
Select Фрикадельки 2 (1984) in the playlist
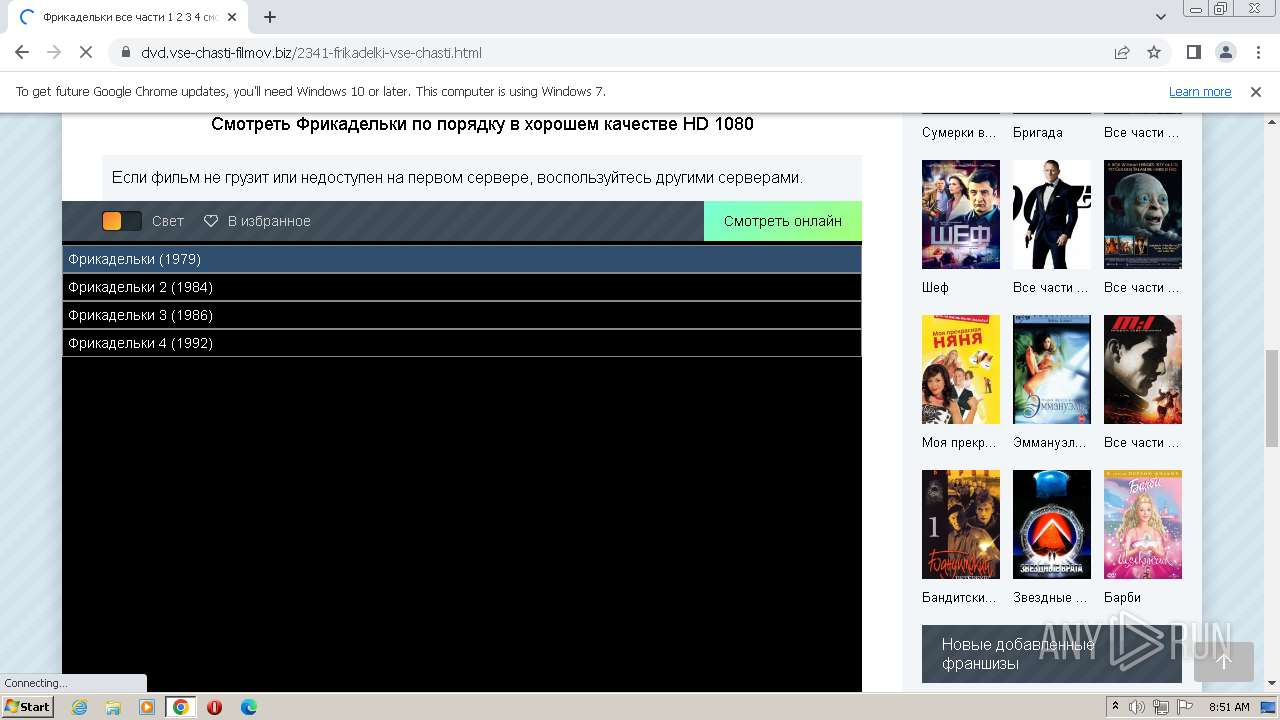(x=462, y=287)
